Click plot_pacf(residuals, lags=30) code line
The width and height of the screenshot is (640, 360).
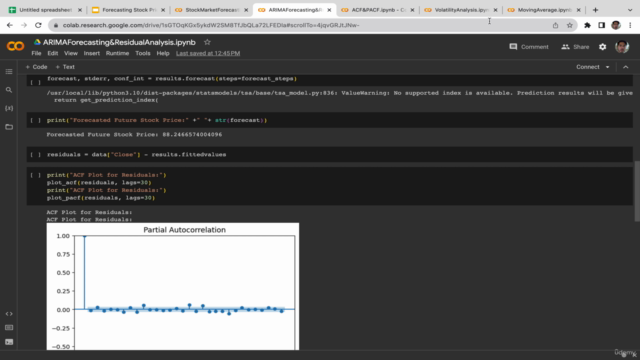coord(101,198)
